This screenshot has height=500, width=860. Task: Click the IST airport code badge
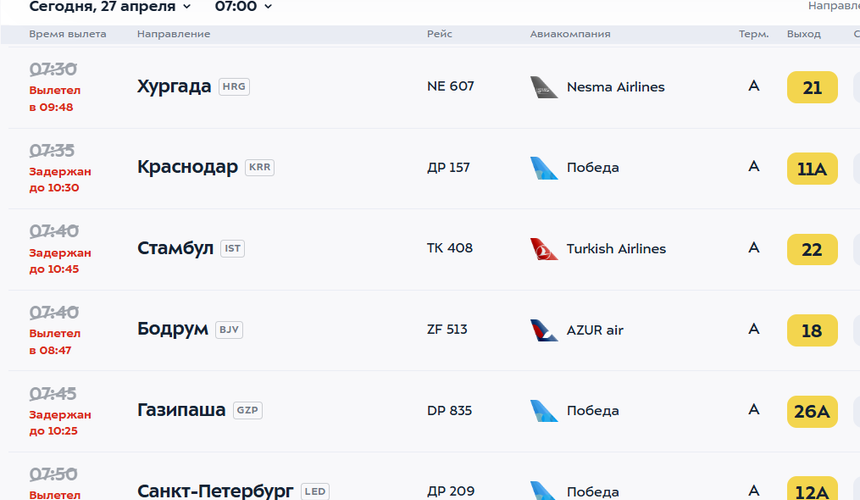tap(232, 249)
